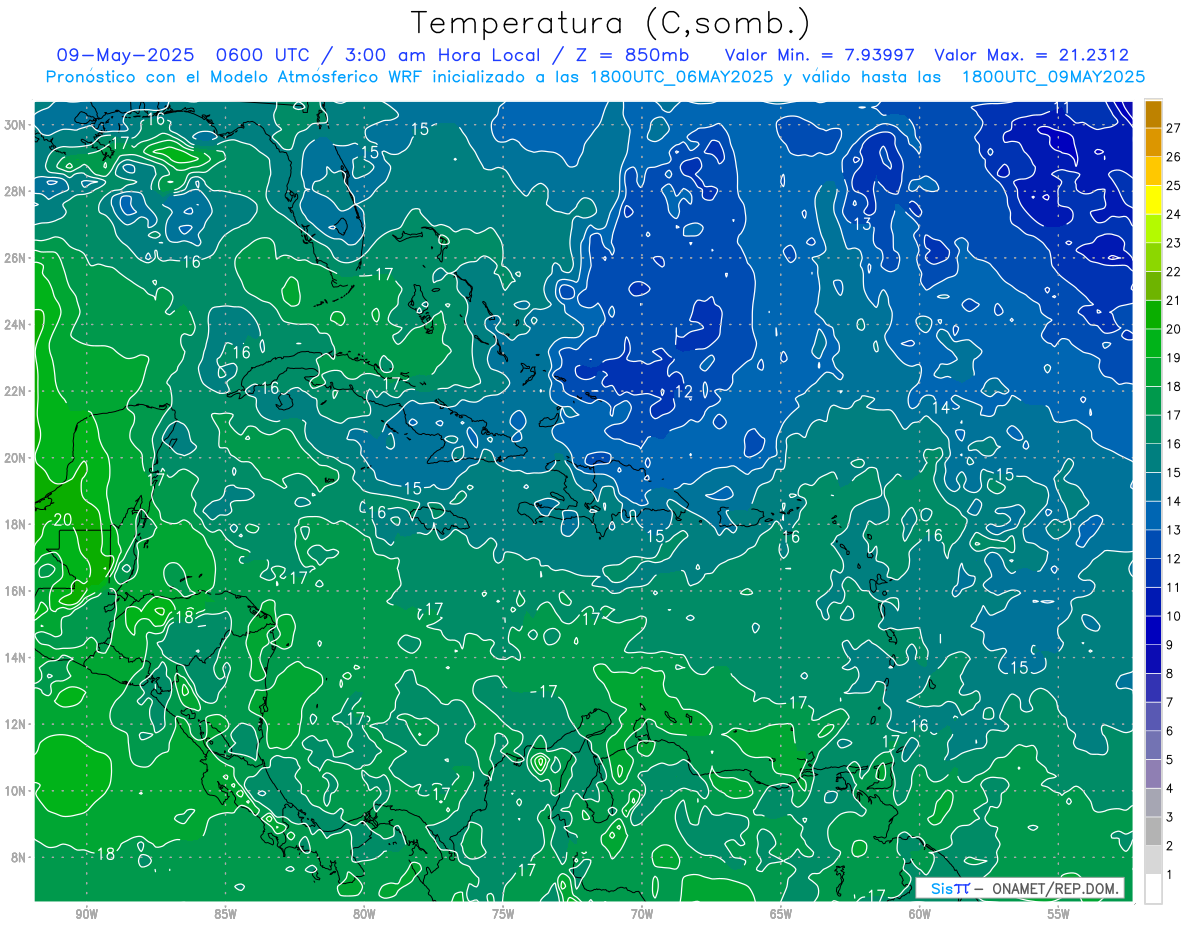
Task: Click the '70W' longitude label
Action: 642,914
